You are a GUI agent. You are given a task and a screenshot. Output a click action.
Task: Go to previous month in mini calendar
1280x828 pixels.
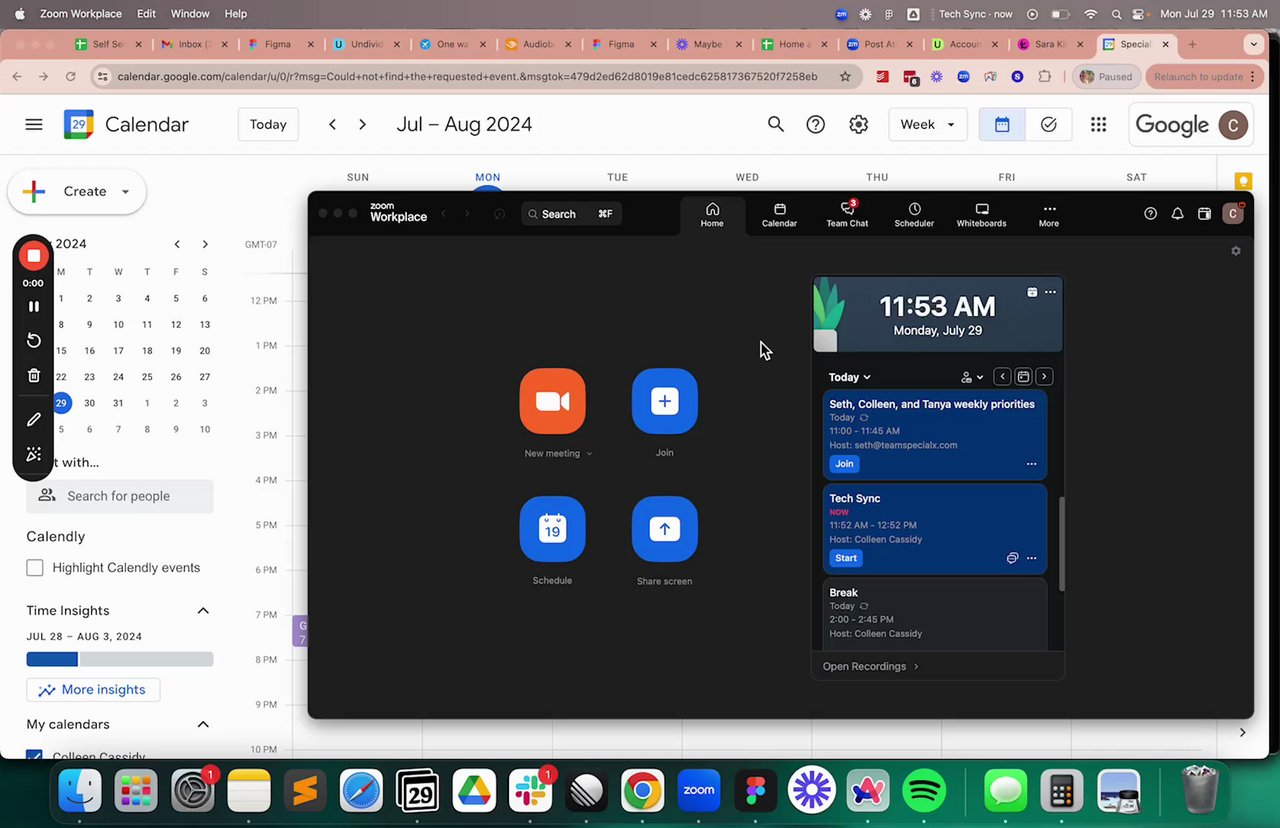click(x=177, y=244)
